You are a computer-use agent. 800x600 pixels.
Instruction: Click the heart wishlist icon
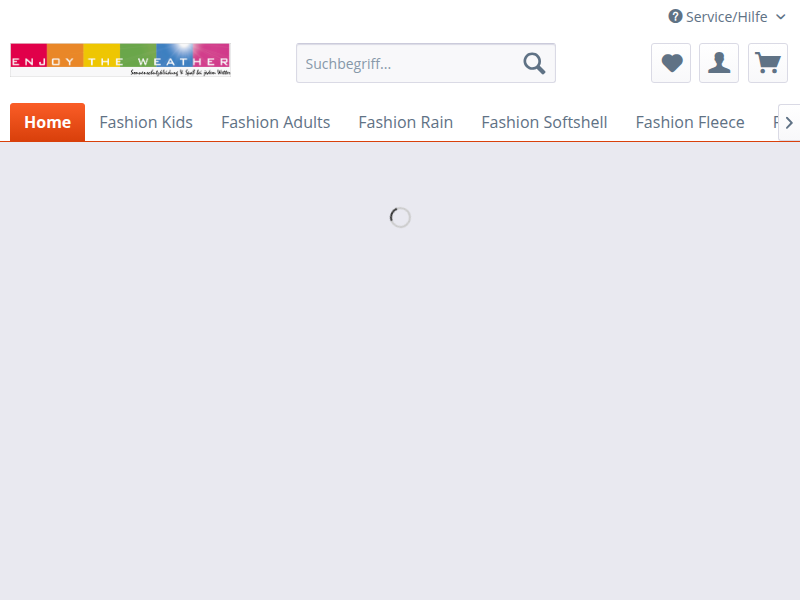point(671,63)
